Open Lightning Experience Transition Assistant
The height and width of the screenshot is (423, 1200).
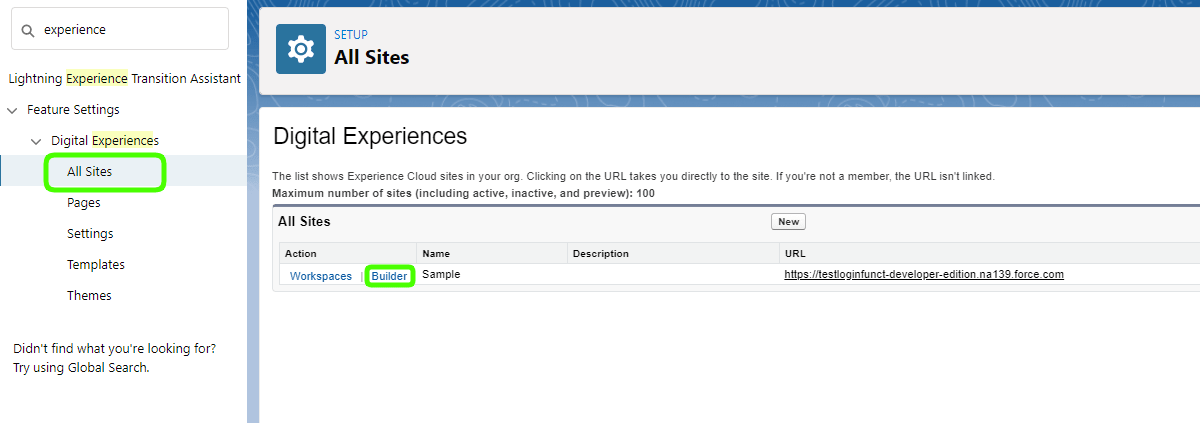pyautogui.click(x=124, y=78)
